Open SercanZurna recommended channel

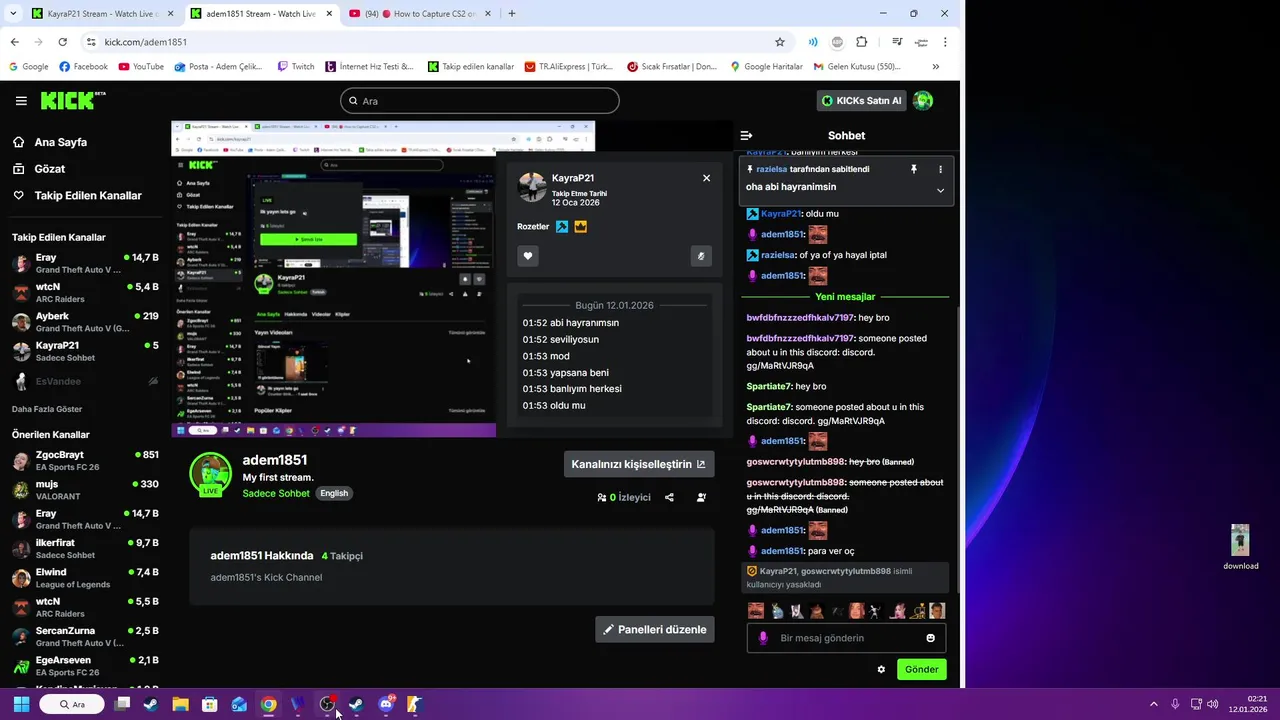(85, 637)
